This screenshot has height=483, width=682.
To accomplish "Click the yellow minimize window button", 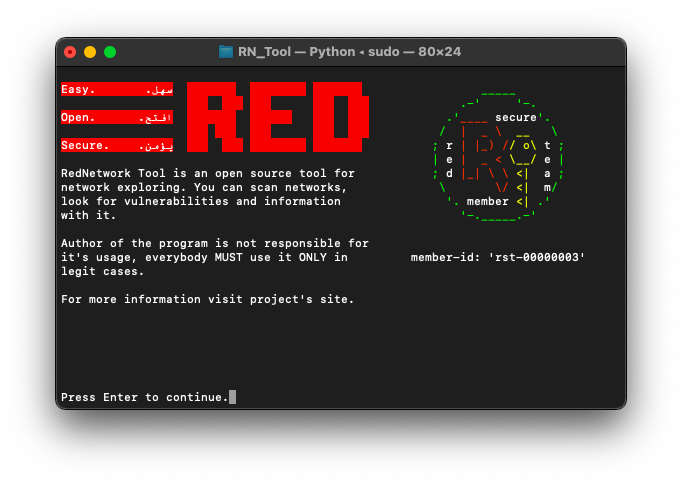I will (90, 52).
